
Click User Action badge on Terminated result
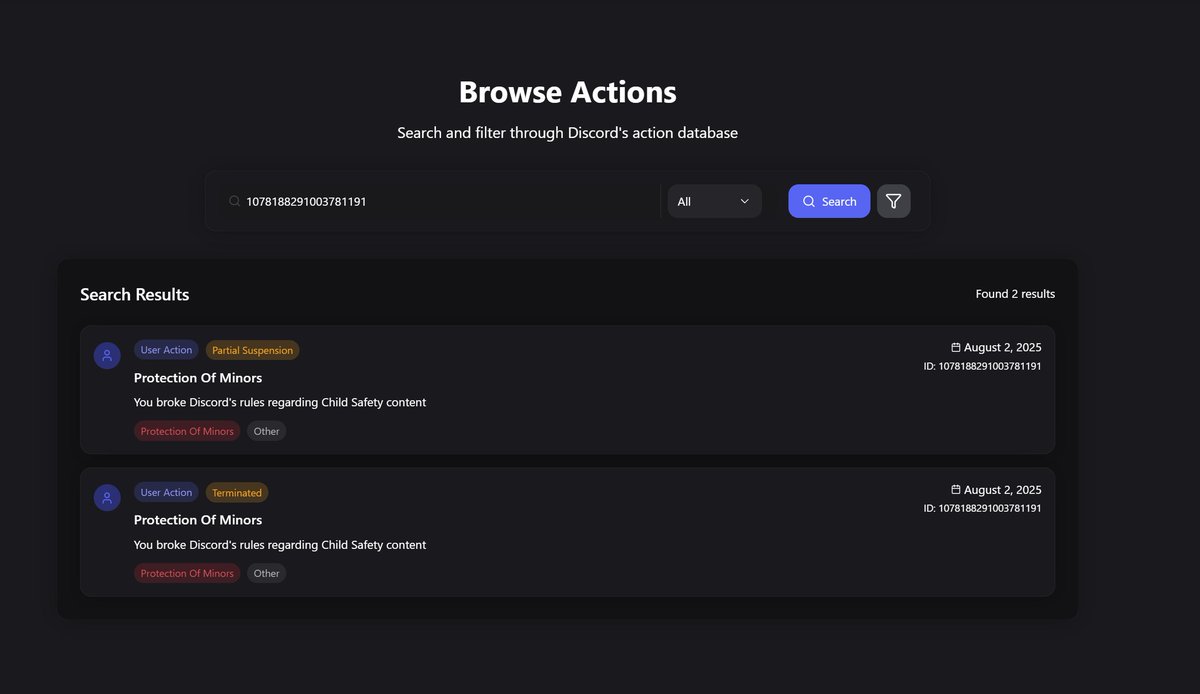pyautogui.click(x=166, y=492)
